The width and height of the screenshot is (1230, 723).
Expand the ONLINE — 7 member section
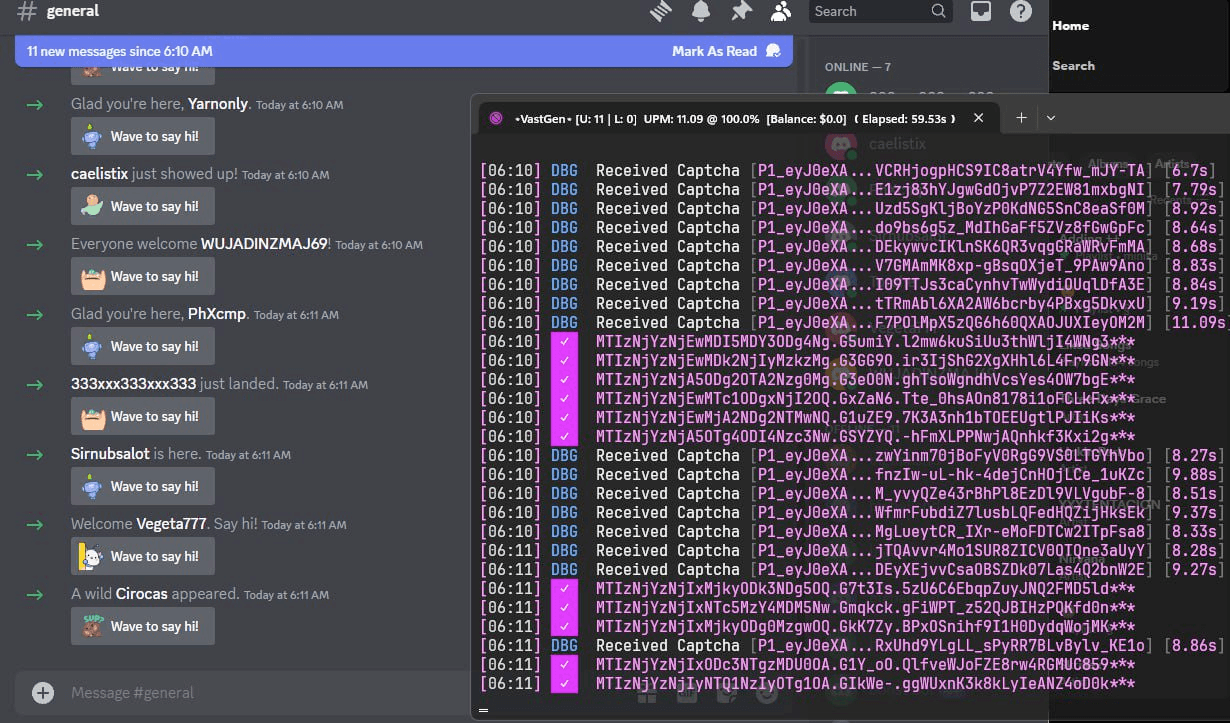(x=857, y=67)
